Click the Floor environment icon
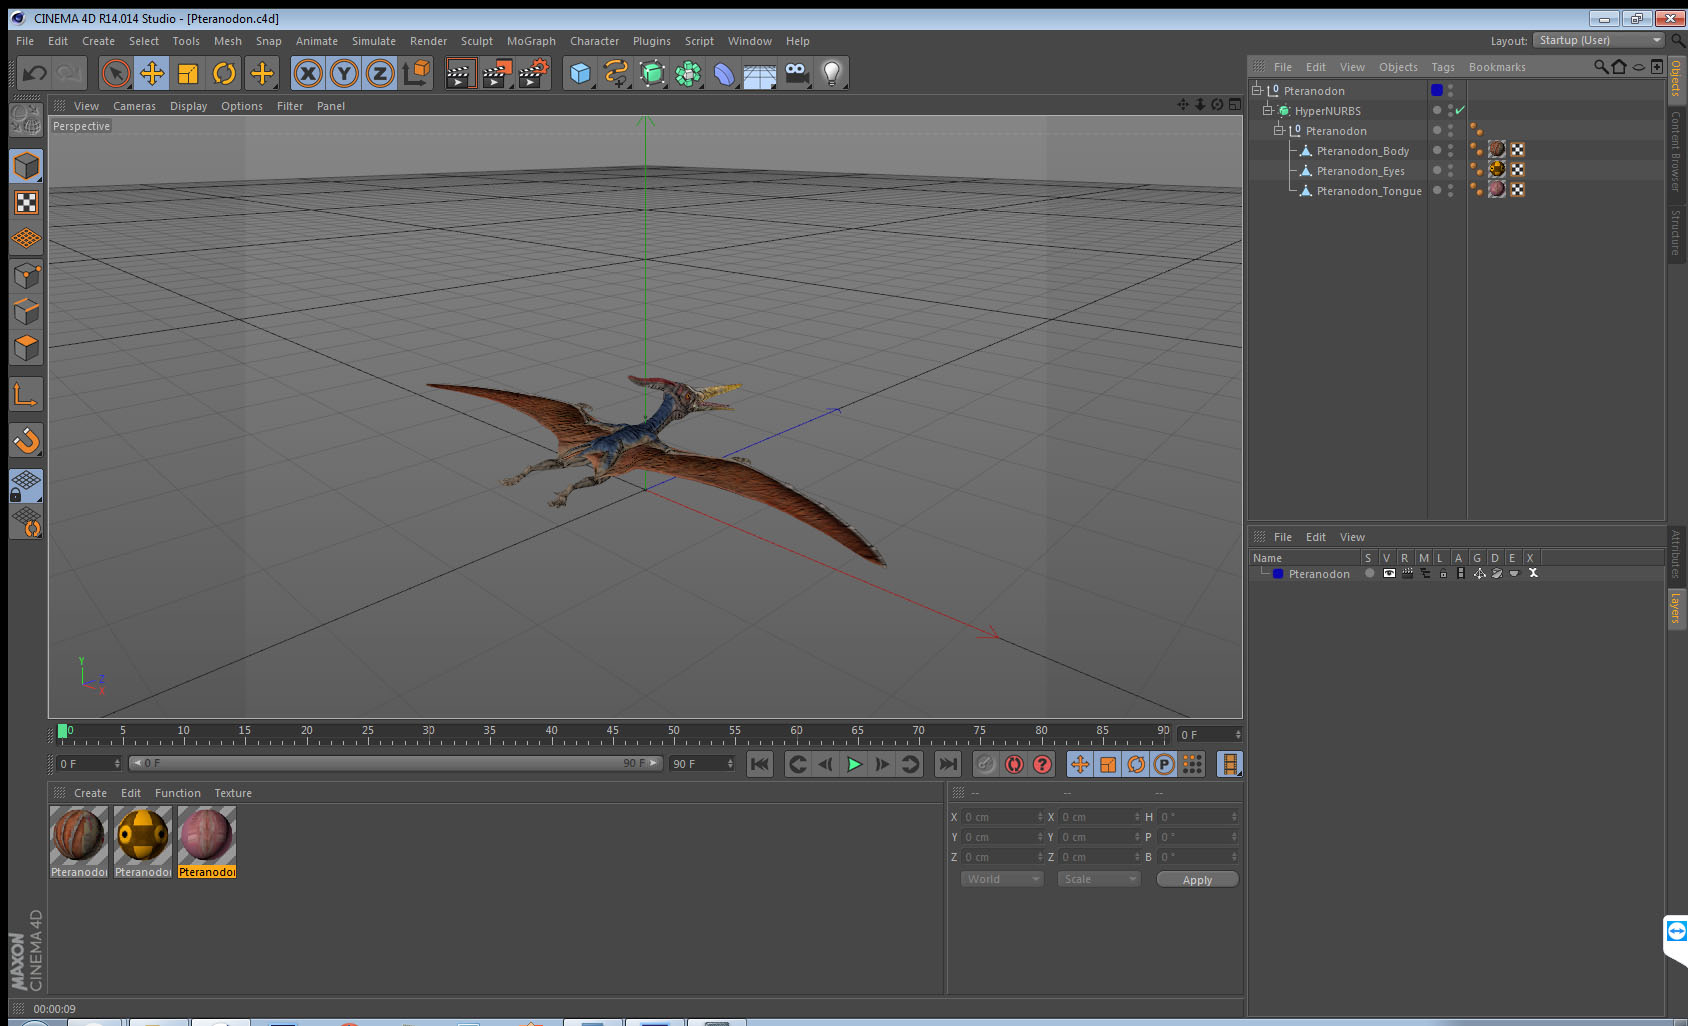Screen dimensions: 1688x1026 tap(760, 73)
